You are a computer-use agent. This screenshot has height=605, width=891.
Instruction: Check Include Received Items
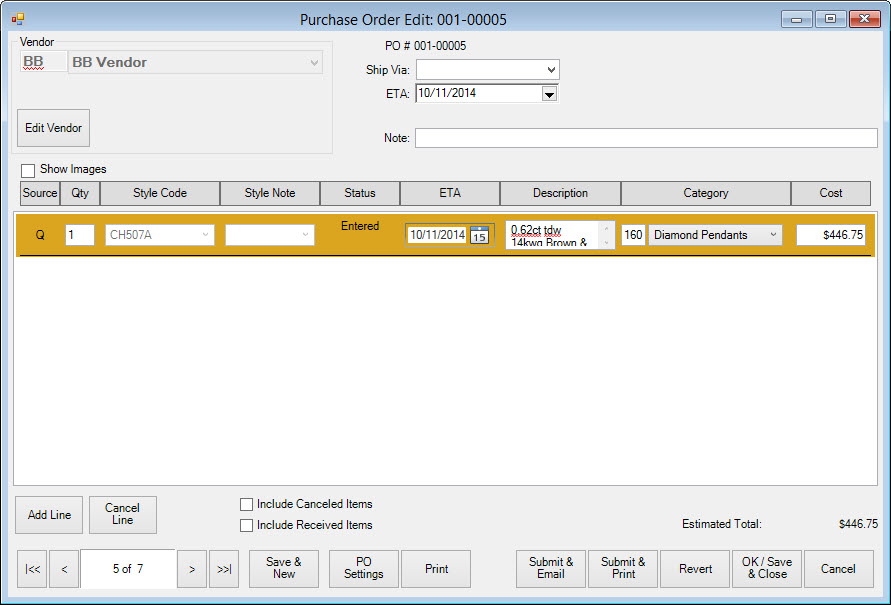click(247, 525)
